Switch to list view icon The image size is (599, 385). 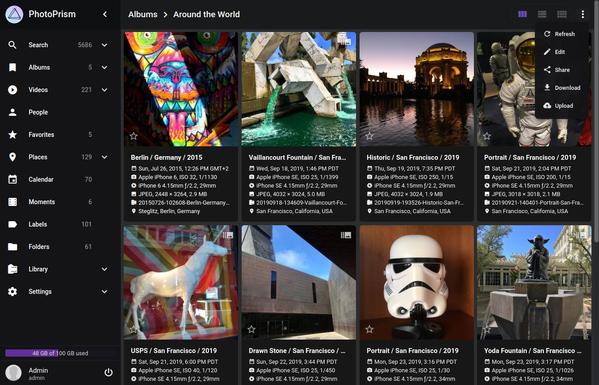click(542, 15)
